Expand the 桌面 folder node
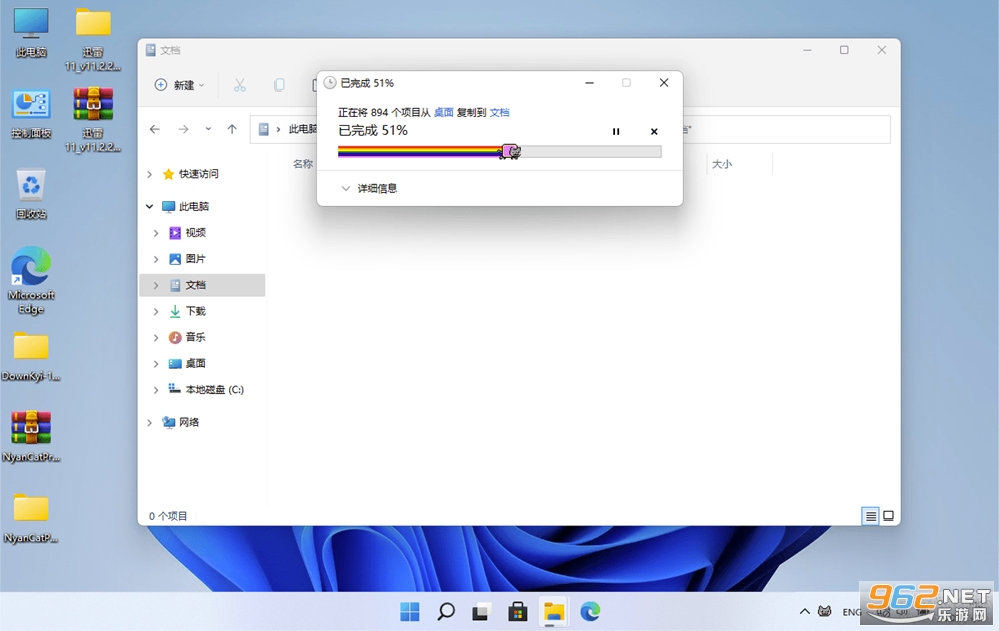 tap(156, 364)
